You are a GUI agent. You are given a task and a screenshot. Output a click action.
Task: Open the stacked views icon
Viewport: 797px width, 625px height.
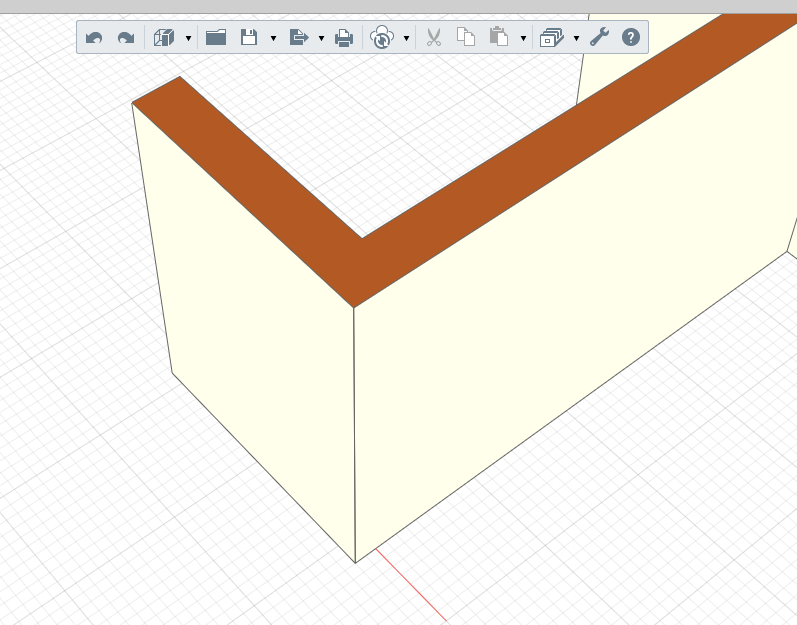552,38
